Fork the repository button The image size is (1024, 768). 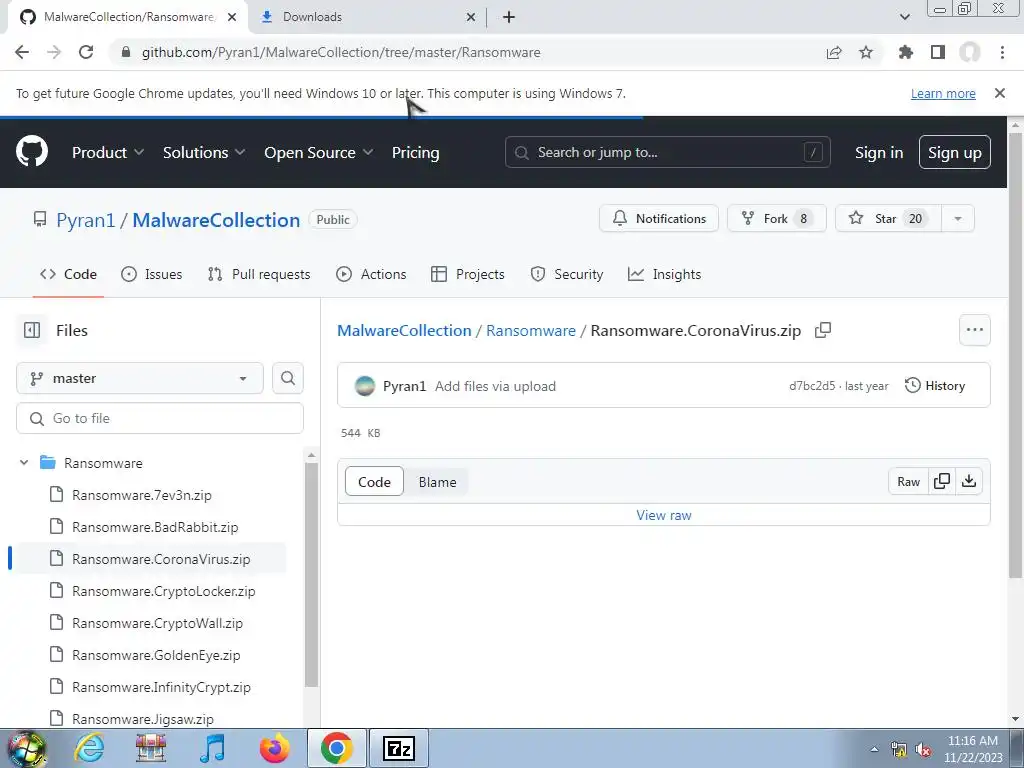point(776,219)
